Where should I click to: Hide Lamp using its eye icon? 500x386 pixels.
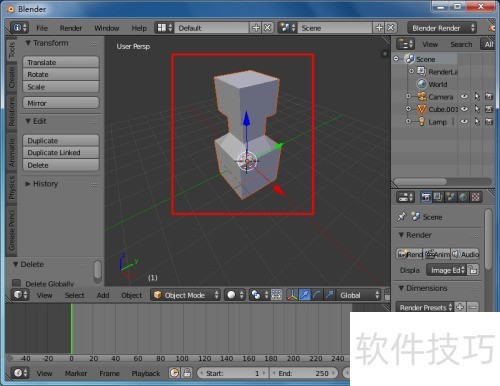pyautogui.click(x=464, y=122)
